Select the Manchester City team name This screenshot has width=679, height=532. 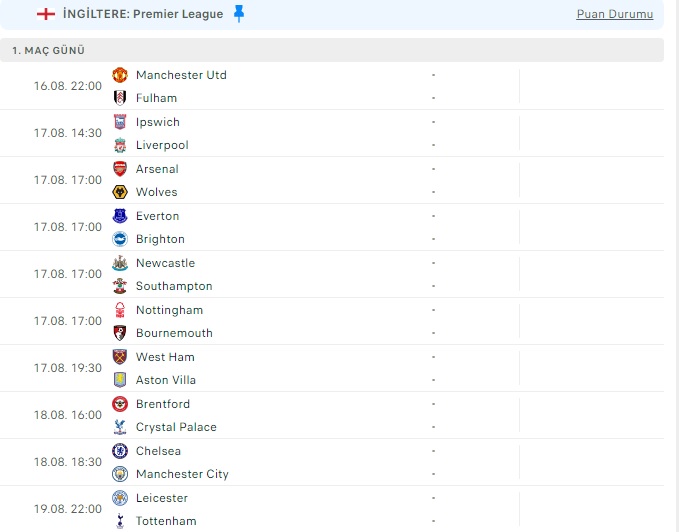click(x=182, y=474)
